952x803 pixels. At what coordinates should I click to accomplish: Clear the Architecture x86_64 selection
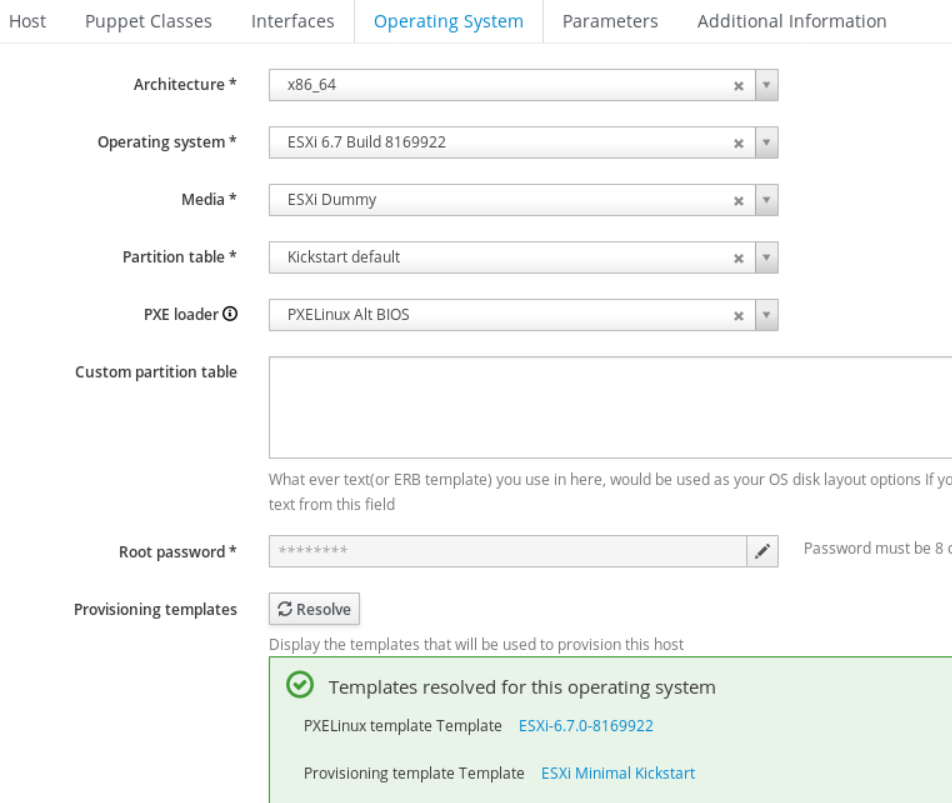coord(739,86)
